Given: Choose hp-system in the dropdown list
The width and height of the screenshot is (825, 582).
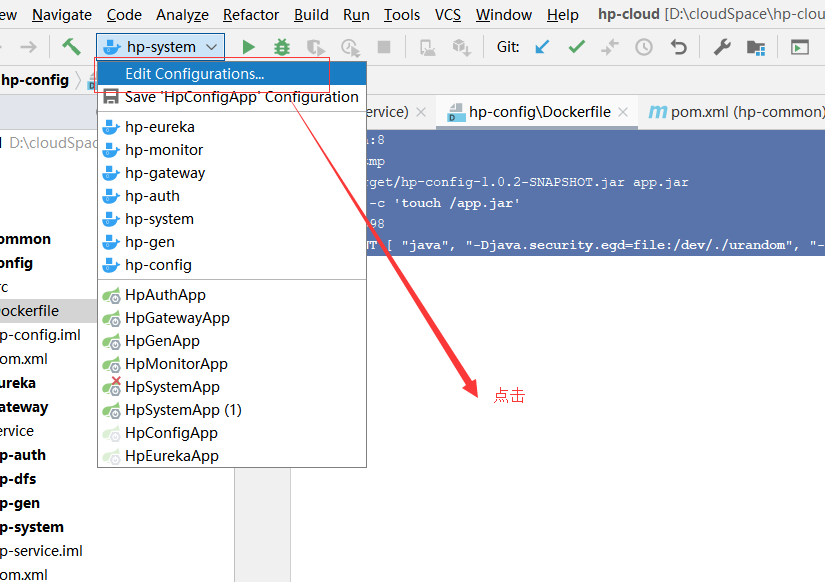Looking at the screenshot, I should [232, 219].
